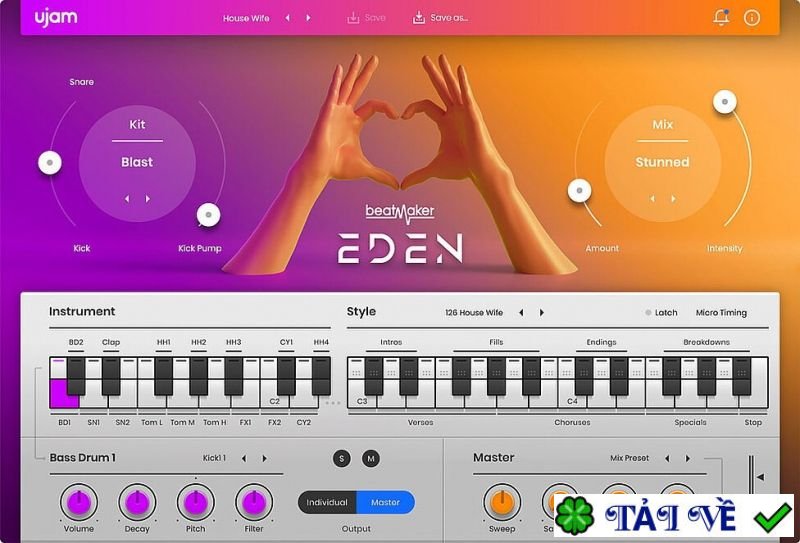Set Output to Individual

click(x=327, y=503)
